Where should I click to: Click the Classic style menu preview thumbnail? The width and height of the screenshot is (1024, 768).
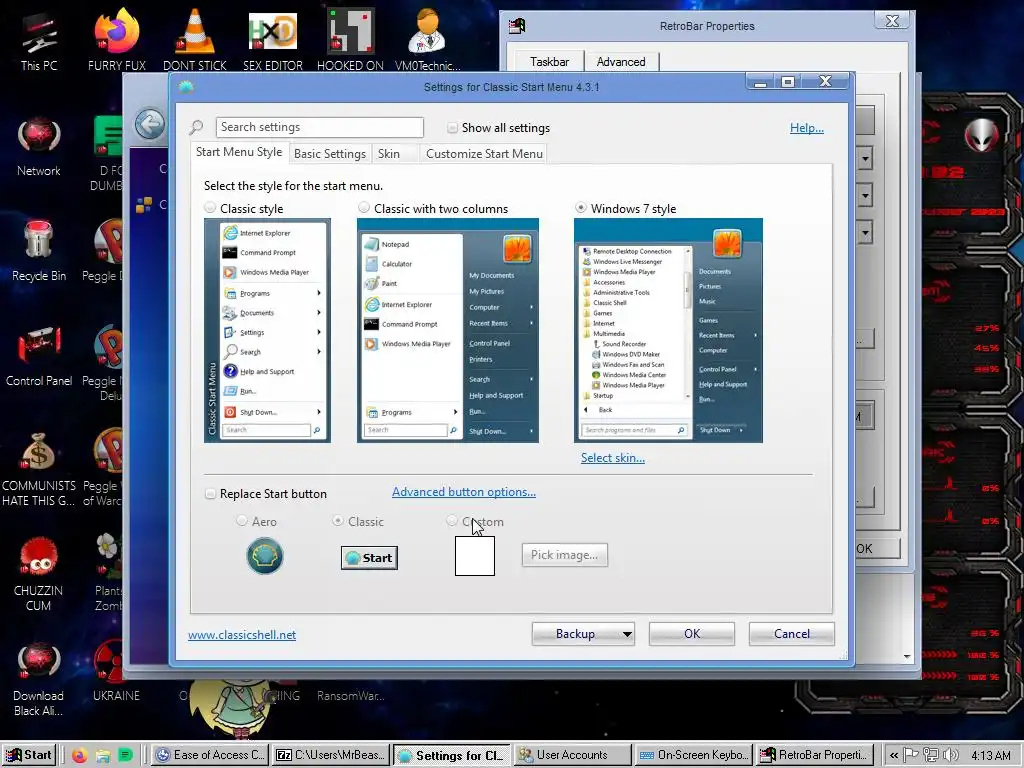tap(267, 330)
